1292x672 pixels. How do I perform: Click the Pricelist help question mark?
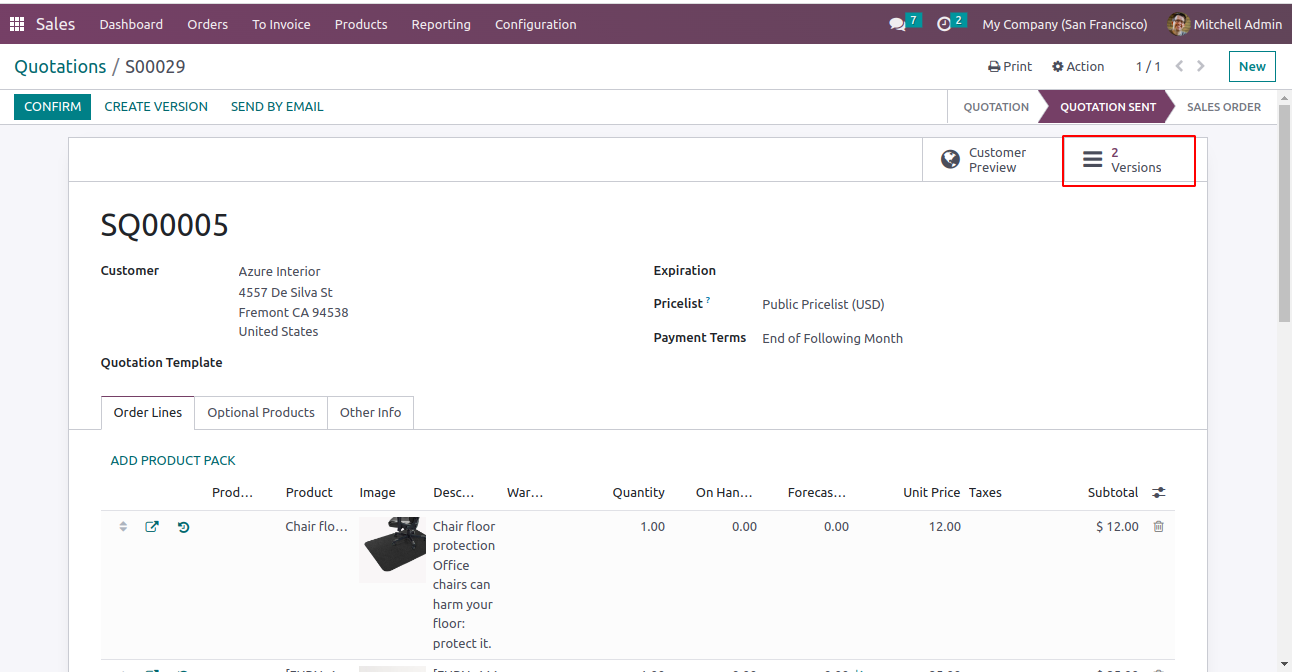point(708,300)
